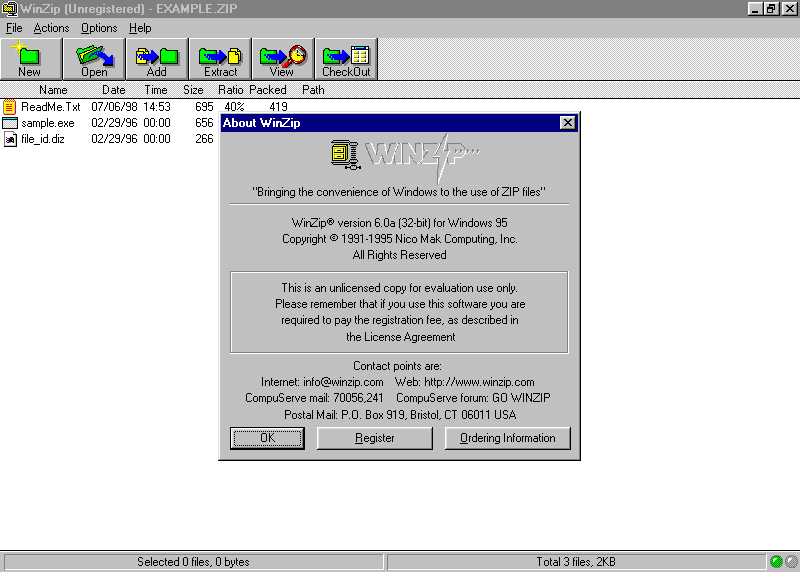Open the File menu
The width and height of the screenshot is (800, 572).
(14, 28)
